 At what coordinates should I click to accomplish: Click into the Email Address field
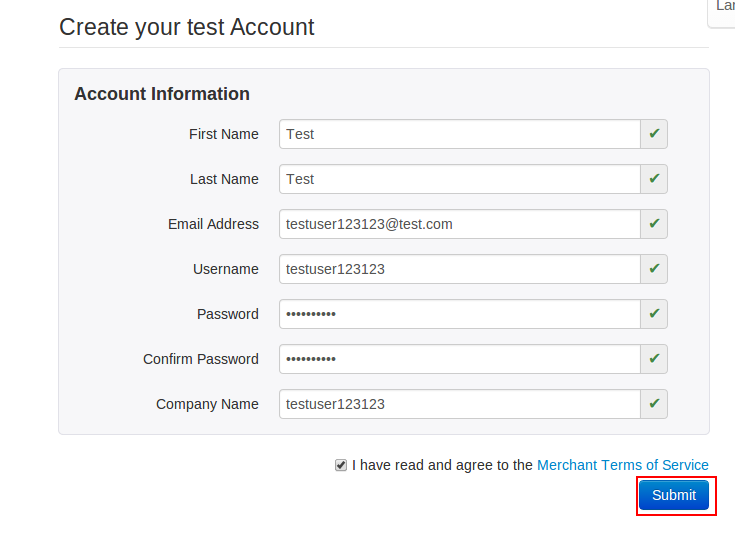tap(459, 224)
